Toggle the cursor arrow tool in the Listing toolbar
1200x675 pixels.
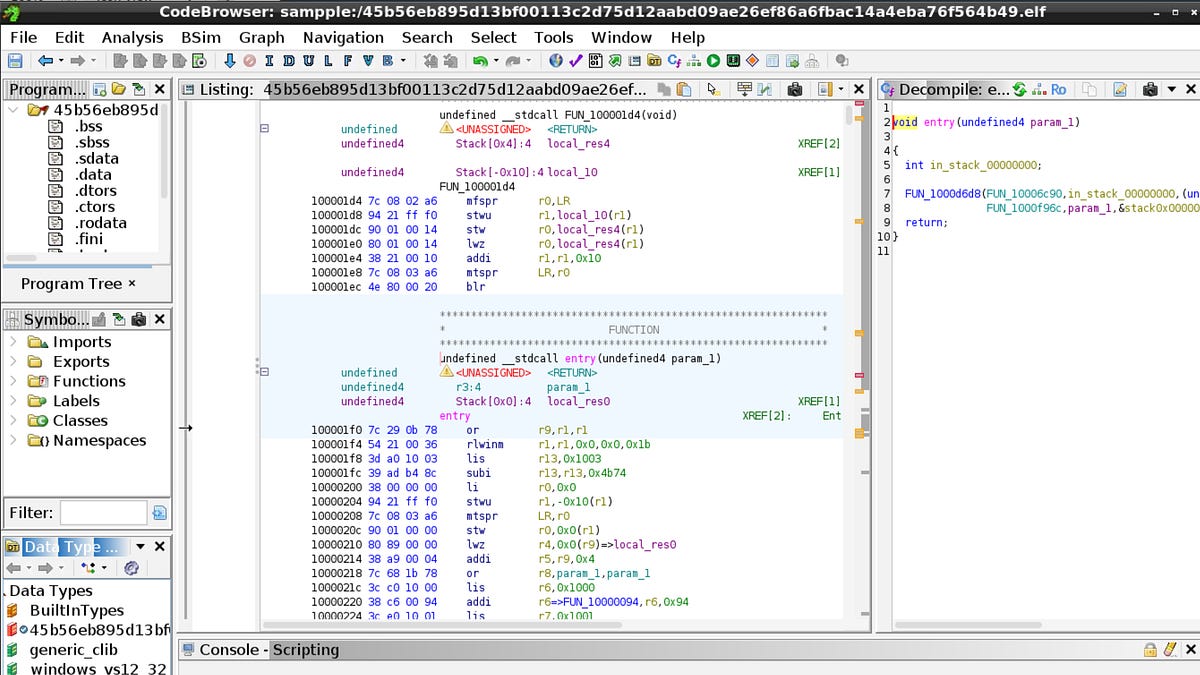pyautogui.click(x=712, y=89)
